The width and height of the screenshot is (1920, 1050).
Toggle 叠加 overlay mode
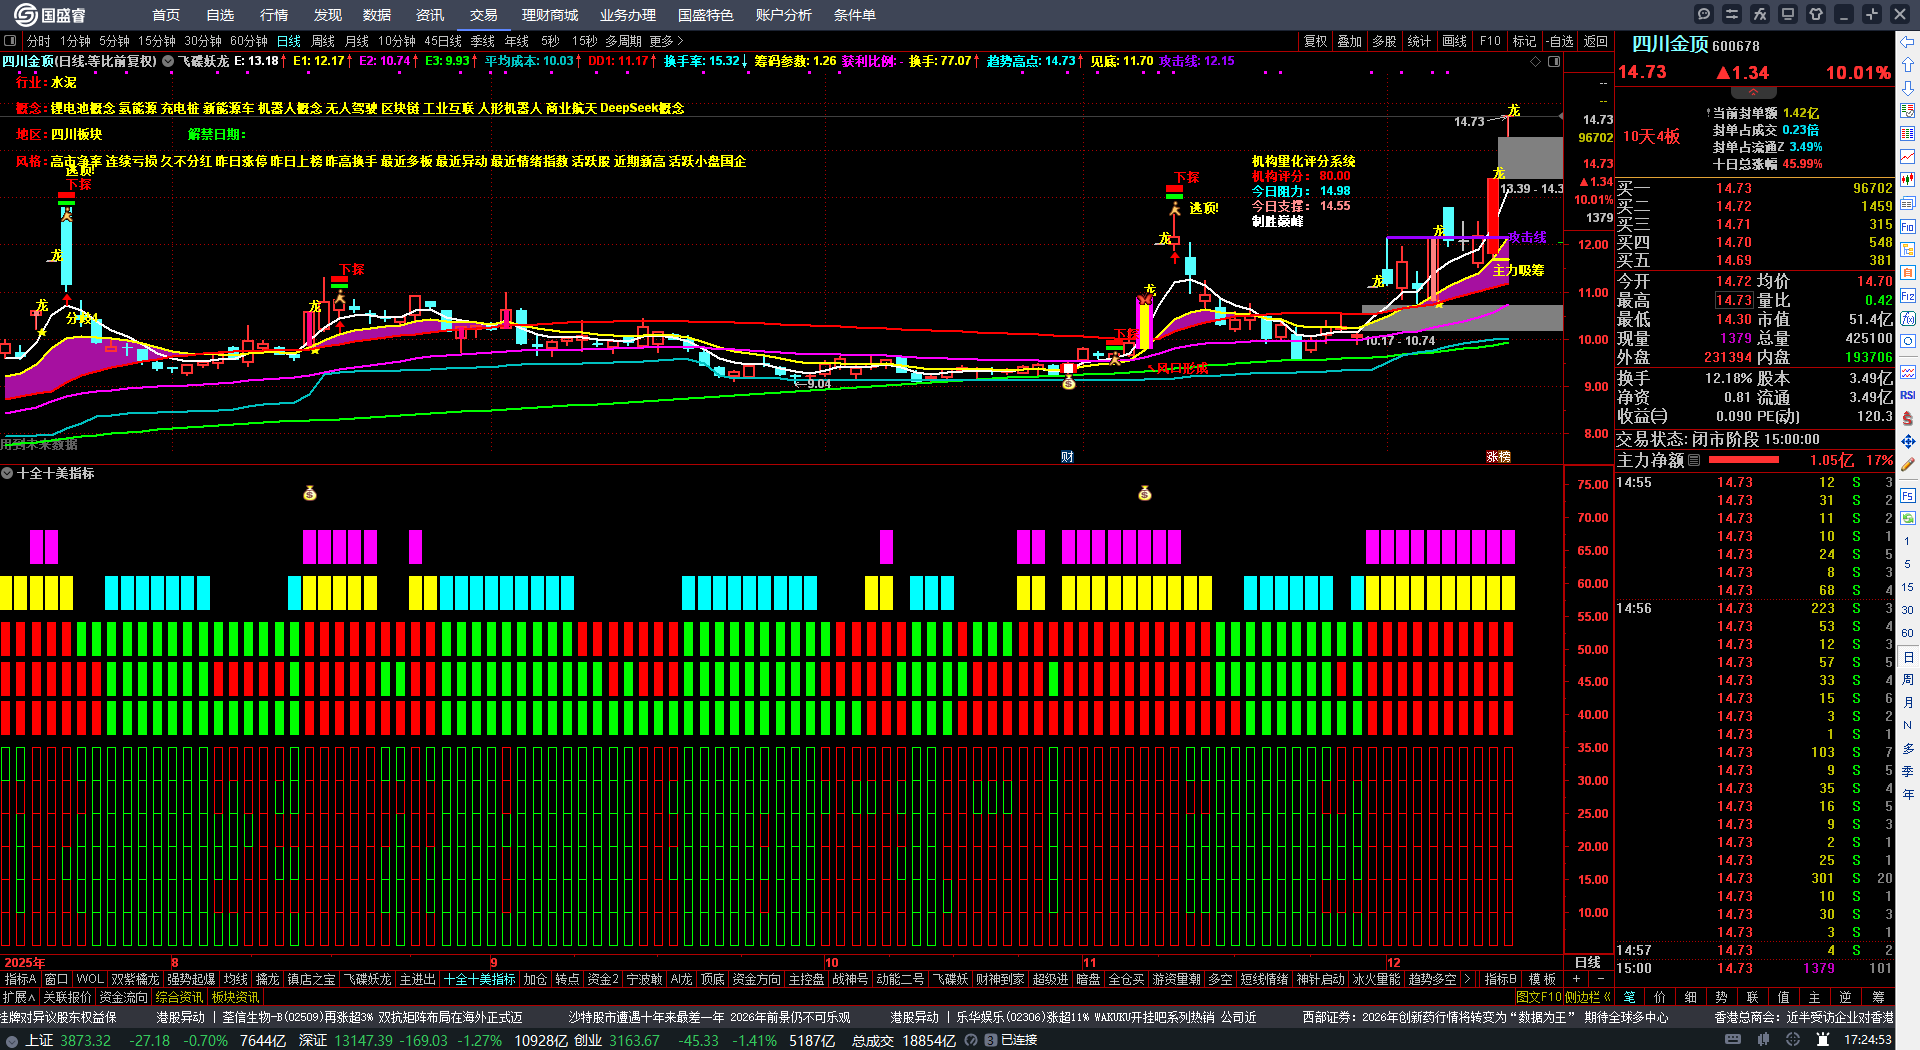coord(1350,41)
